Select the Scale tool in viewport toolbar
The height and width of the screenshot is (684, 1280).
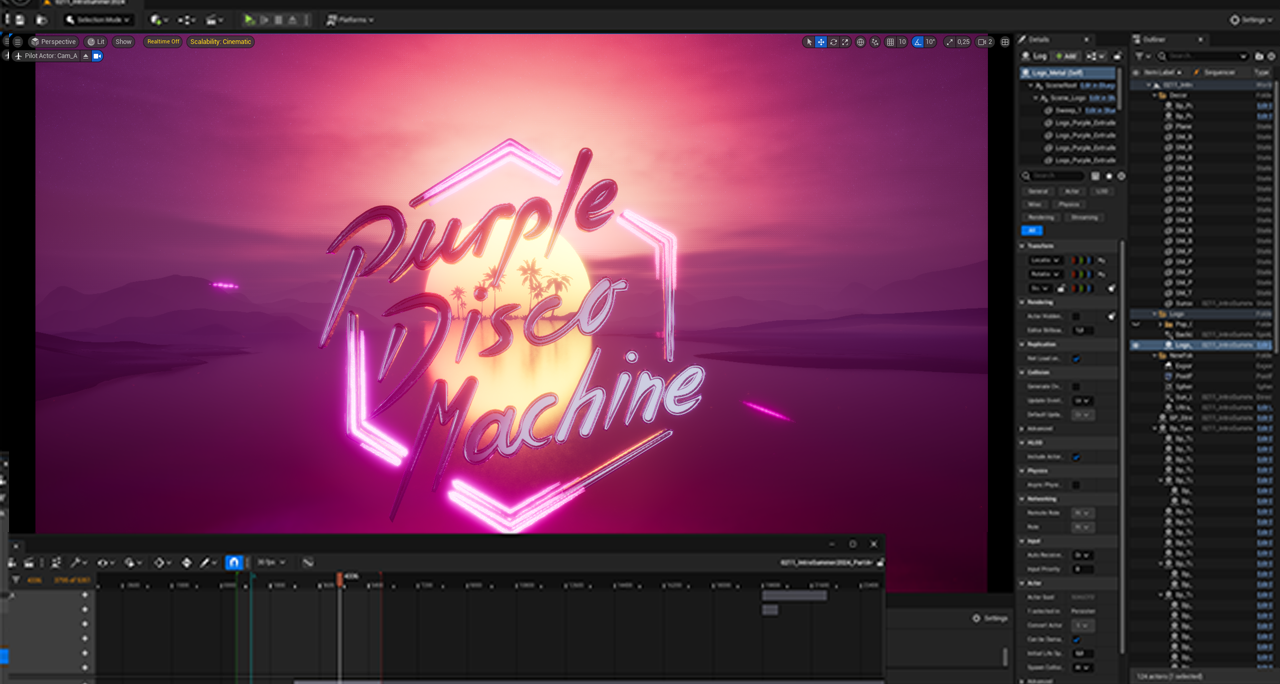pyautogui.click(x=844, y=41)
